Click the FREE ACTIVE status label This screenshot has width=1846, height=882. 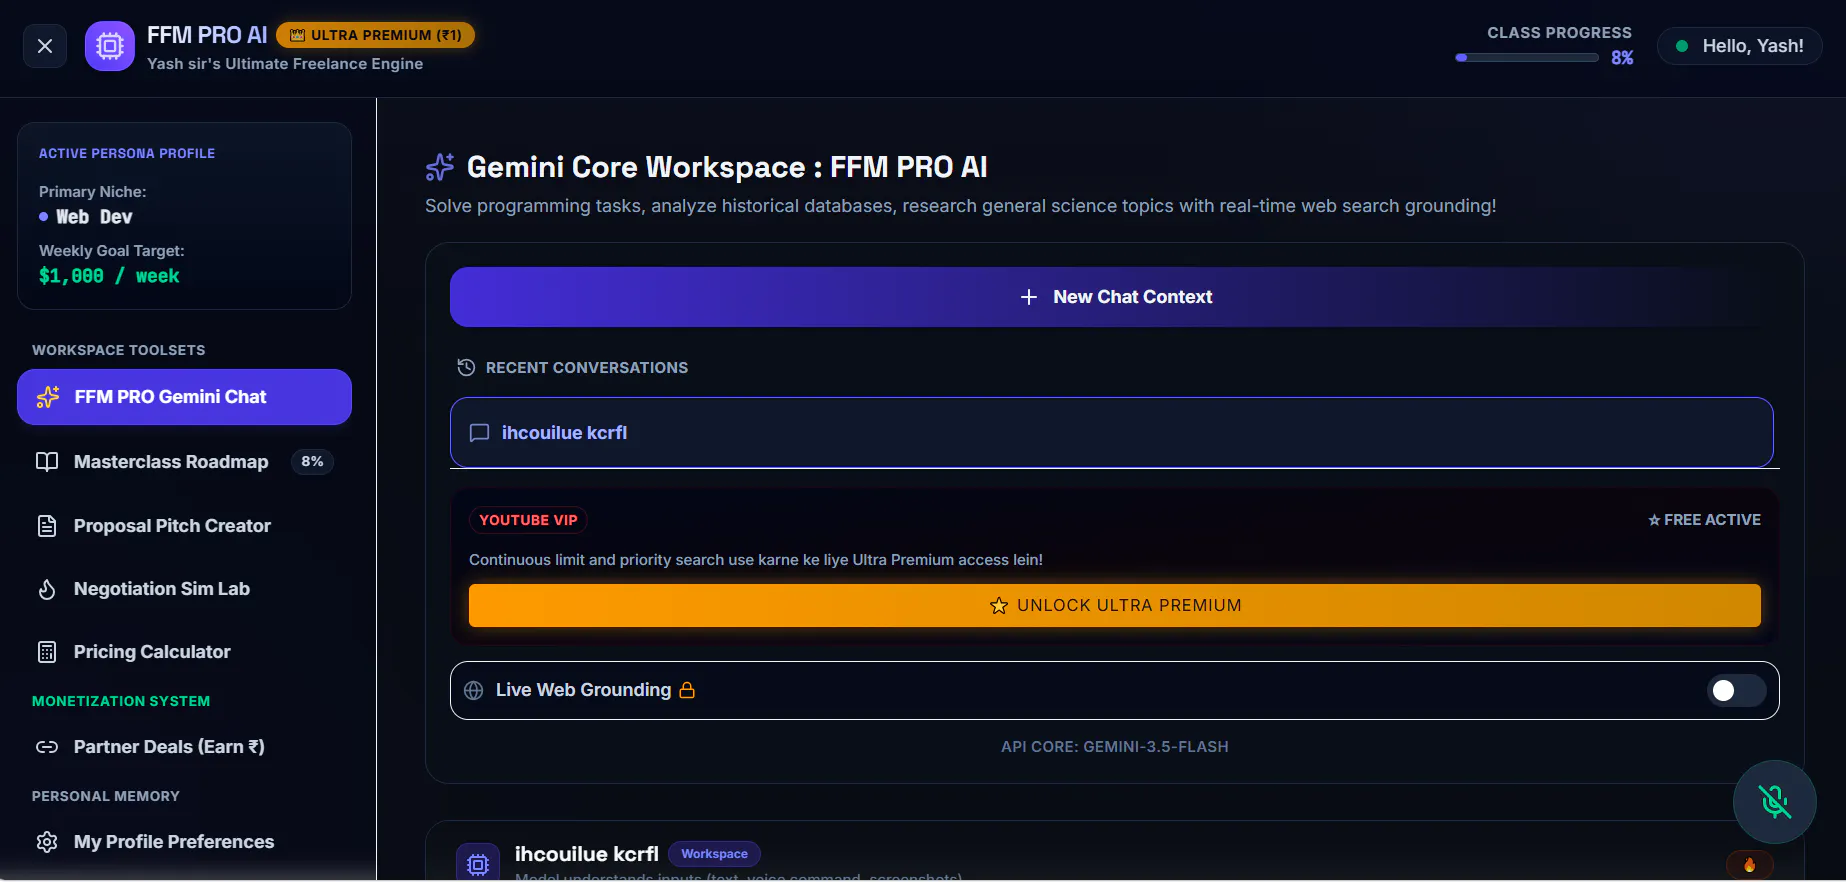pos(1705,520)
